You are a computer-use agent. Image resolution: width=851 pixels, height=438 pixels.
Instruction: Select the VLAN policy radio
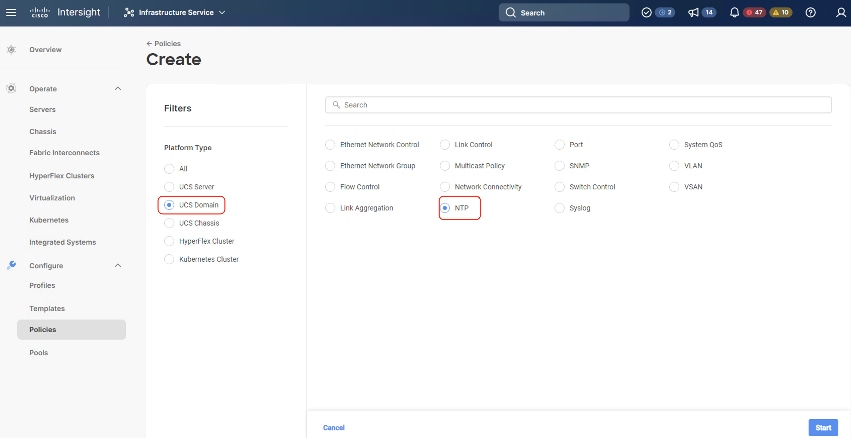point(674,166)
